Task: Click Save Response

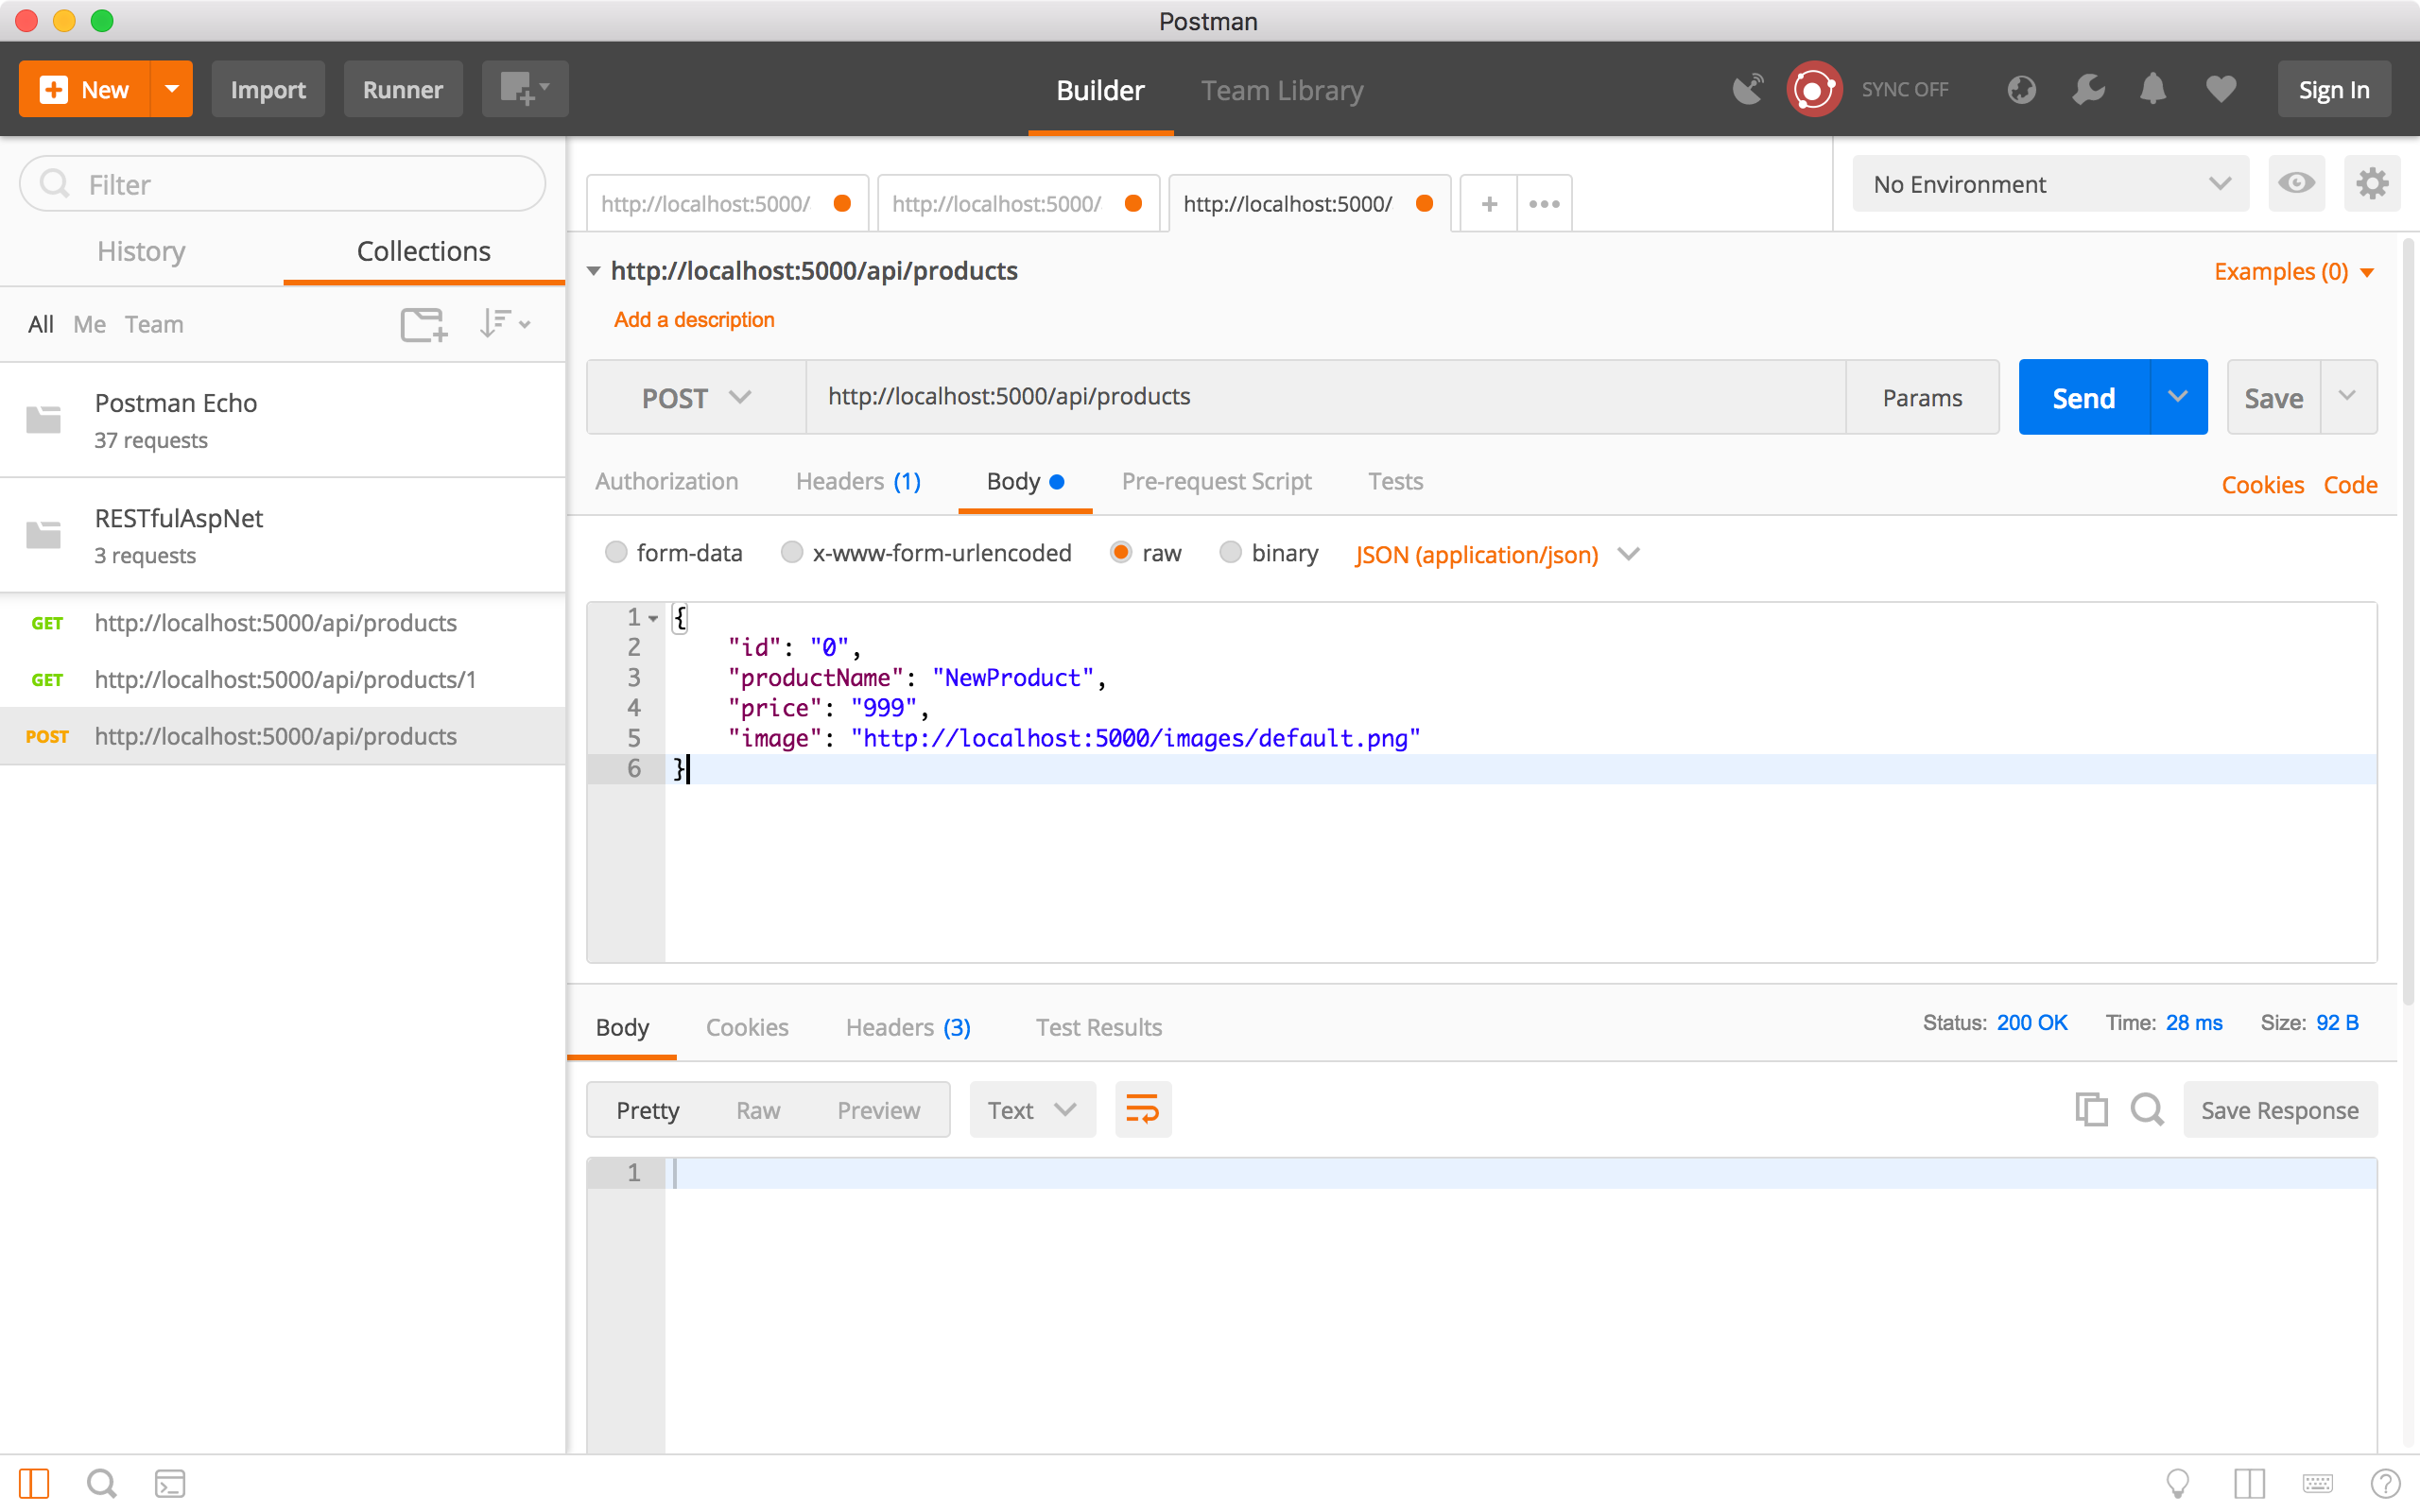Action: click(2280, 1110)
